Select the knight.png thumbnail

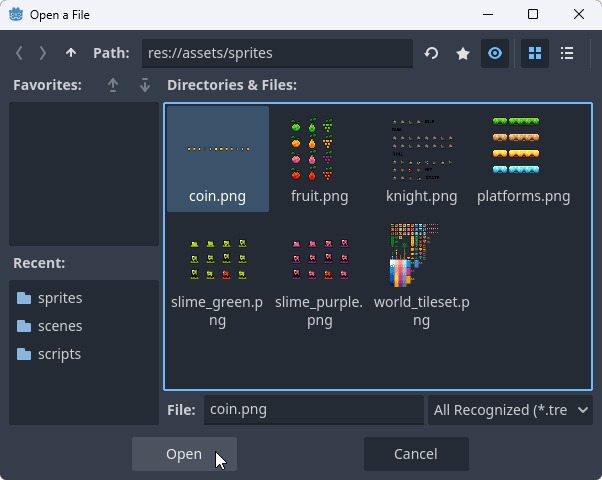[x=421, y=160]
